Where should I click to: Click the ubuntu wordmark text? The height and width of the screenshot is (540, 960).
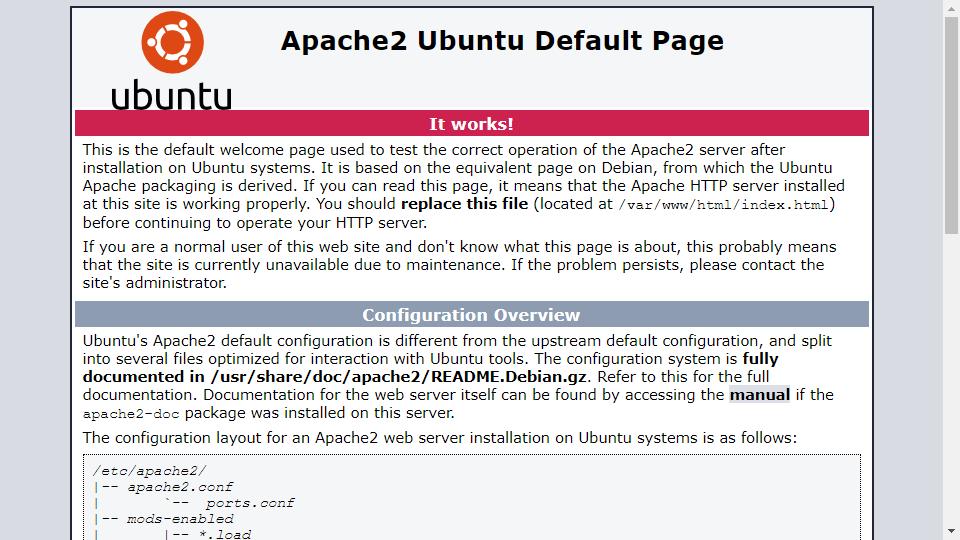[x=171, y=95]
